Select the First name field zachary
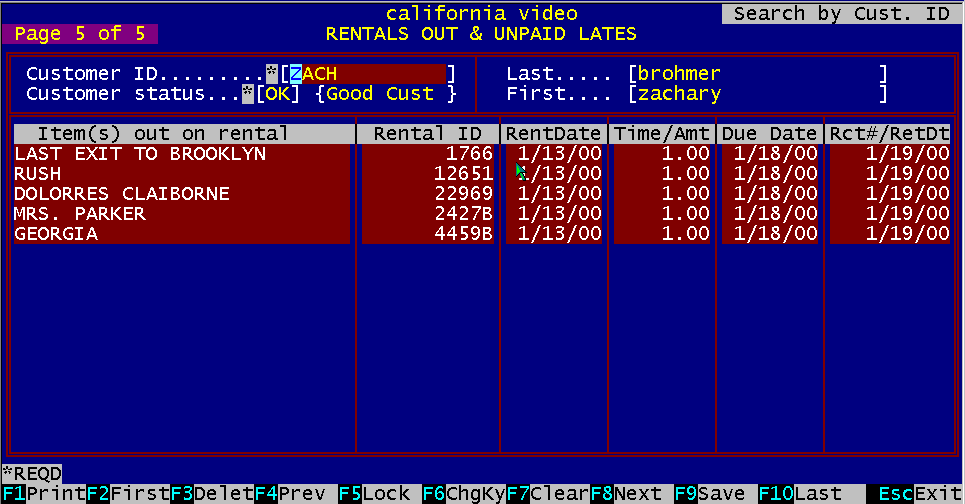 pos(757,94)
